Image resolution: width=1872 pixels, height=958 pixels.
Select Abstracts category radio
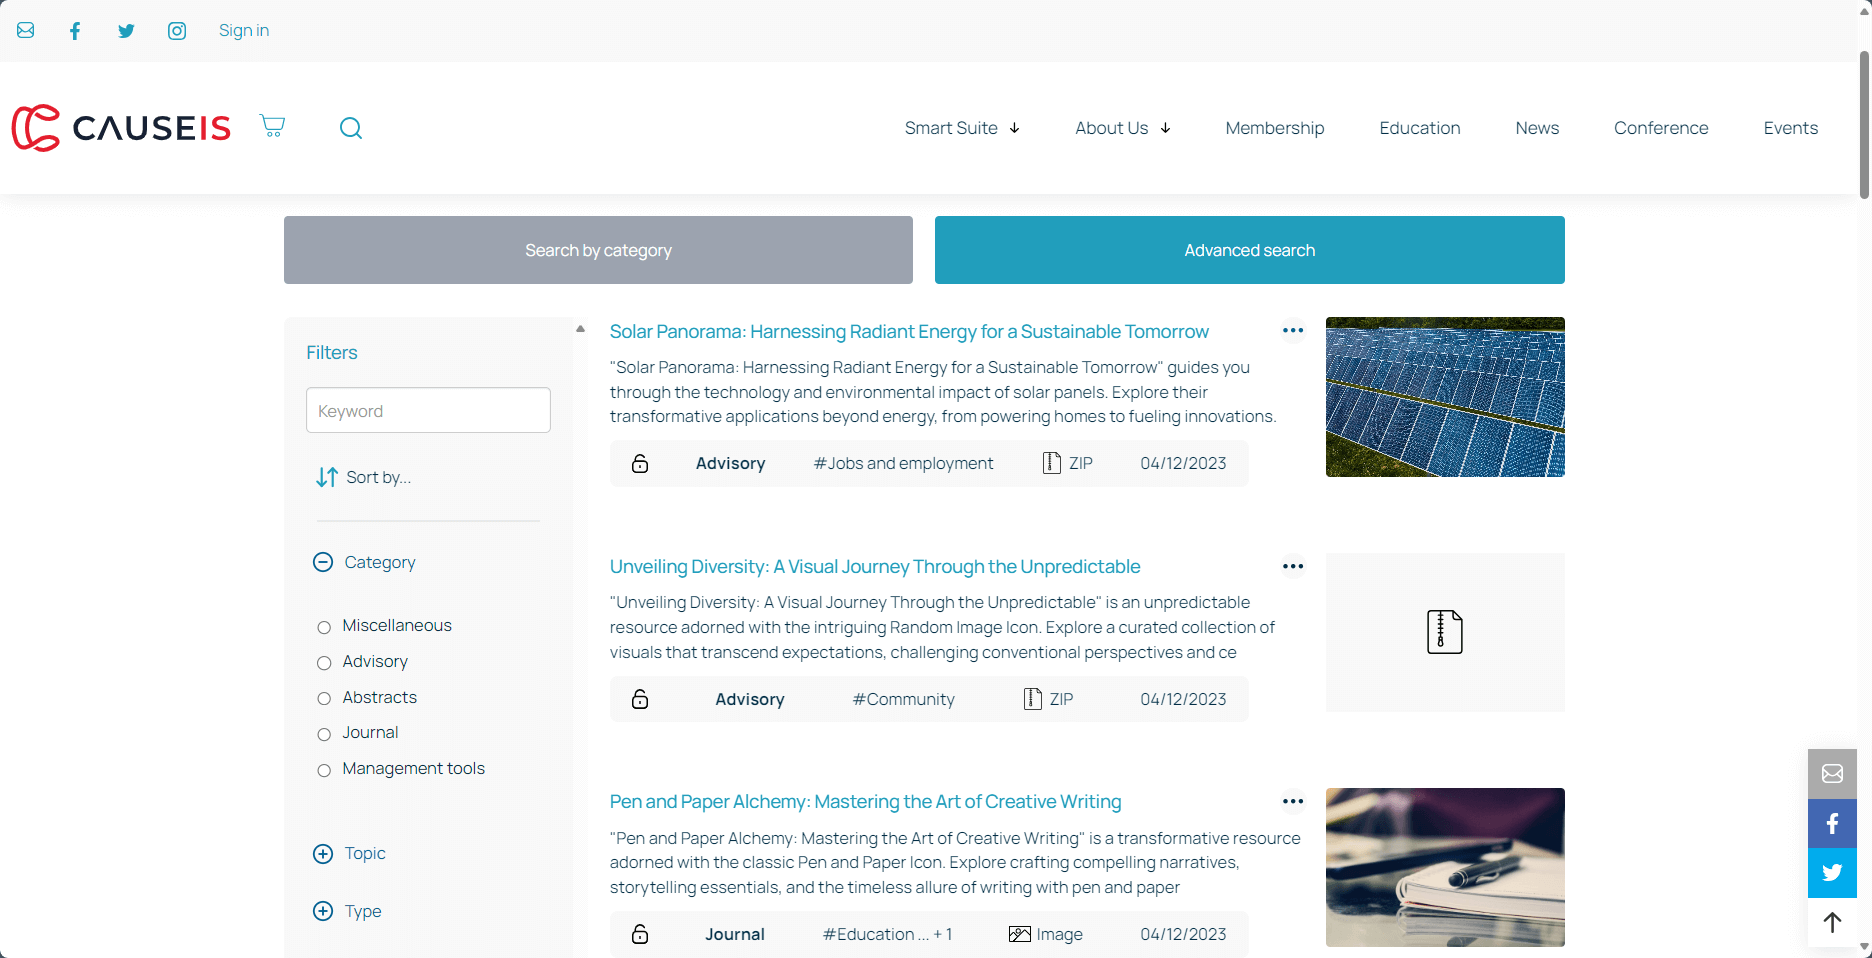[x=324, y=699]
